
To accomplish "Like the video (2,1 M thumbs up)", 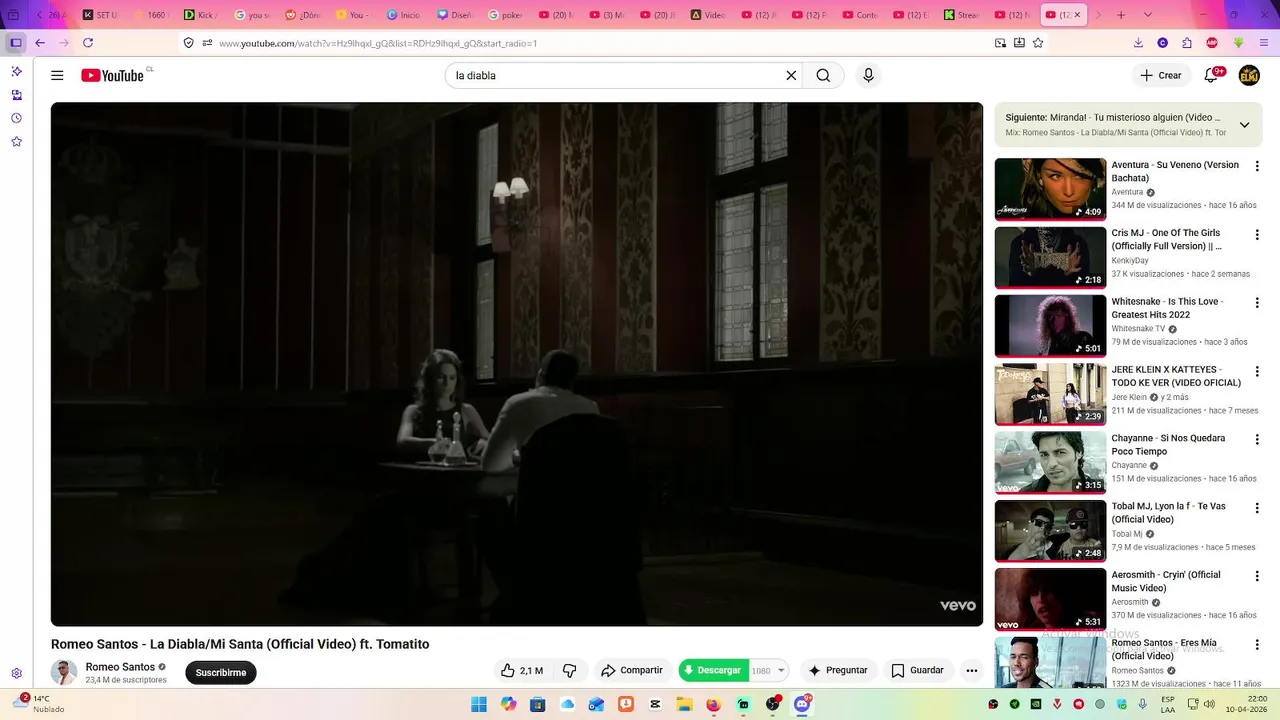I will 522,670.
